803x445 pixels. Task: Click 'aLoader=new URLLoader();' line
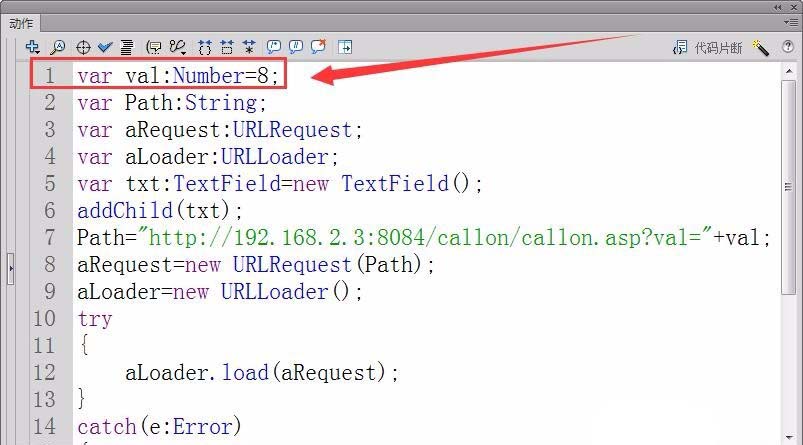click(x=220, y=292)
